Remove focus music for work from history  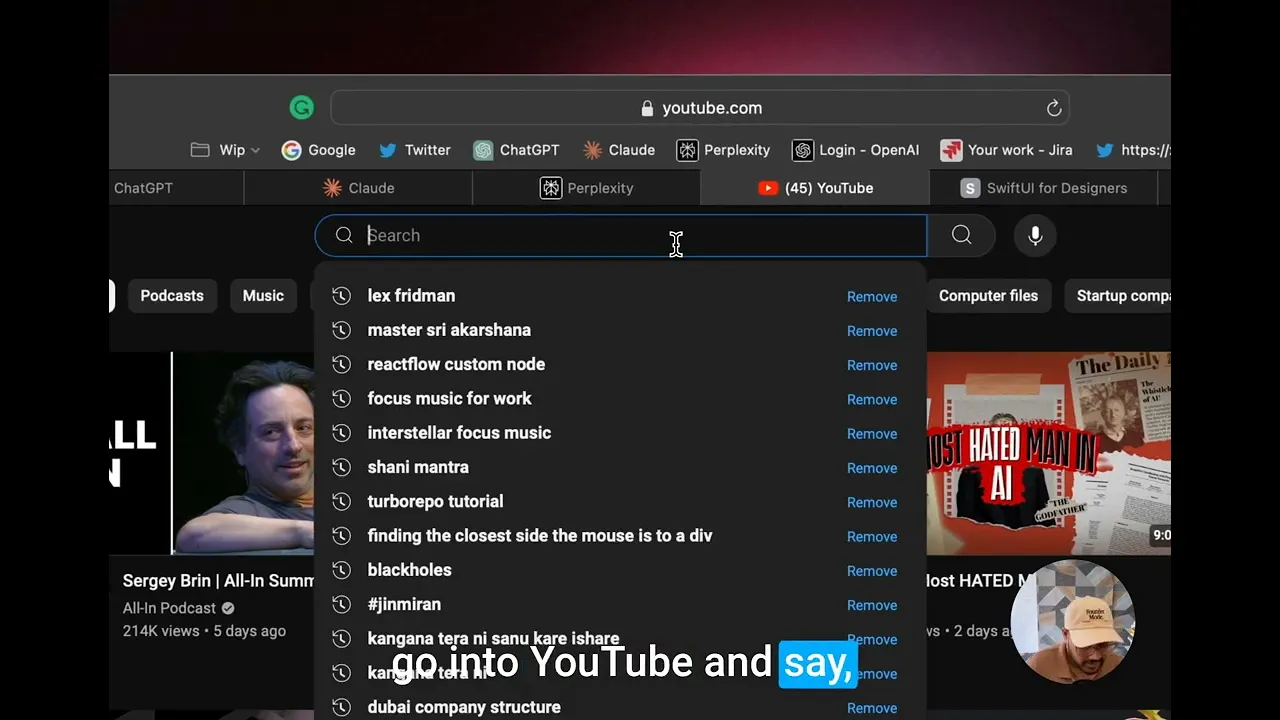tap(872, 399)
